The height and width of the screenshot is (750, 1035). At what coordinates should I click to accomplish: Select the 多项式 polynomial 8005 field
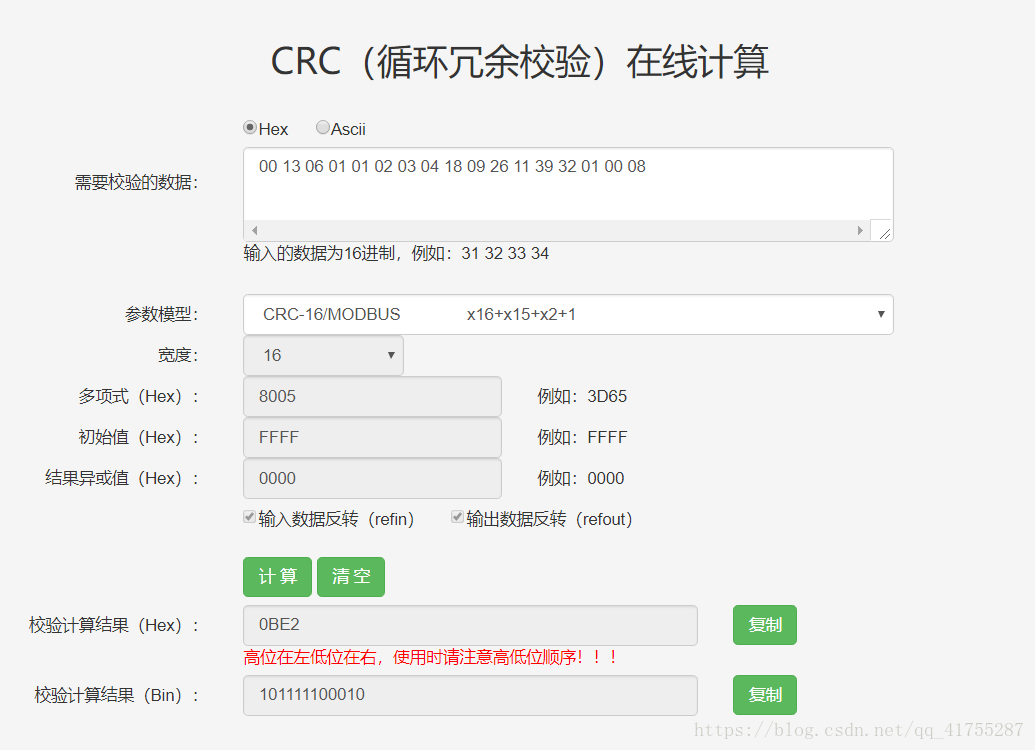coord(372,397)
